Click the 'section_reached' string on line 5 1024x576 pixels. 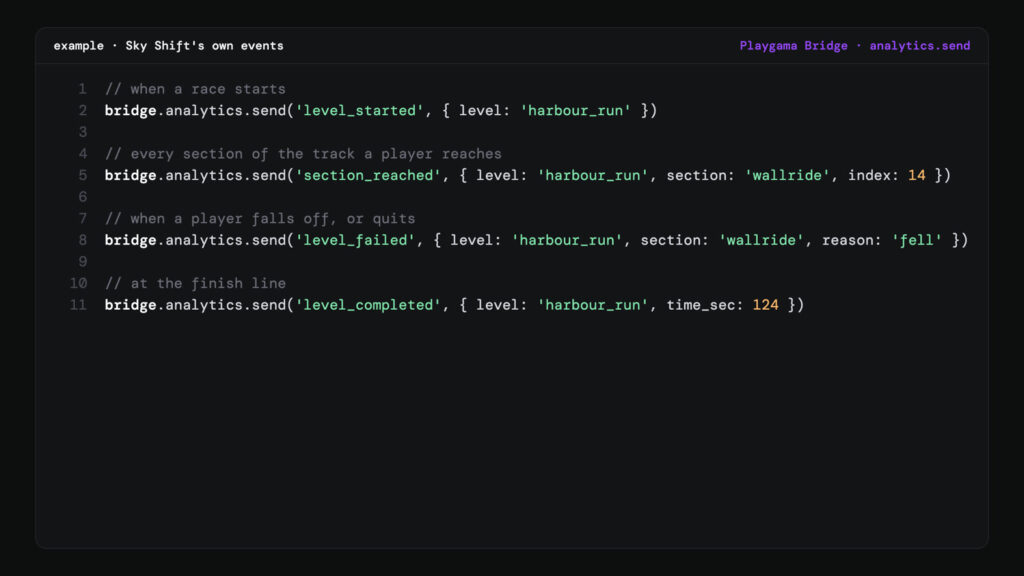tap(368, 176)
